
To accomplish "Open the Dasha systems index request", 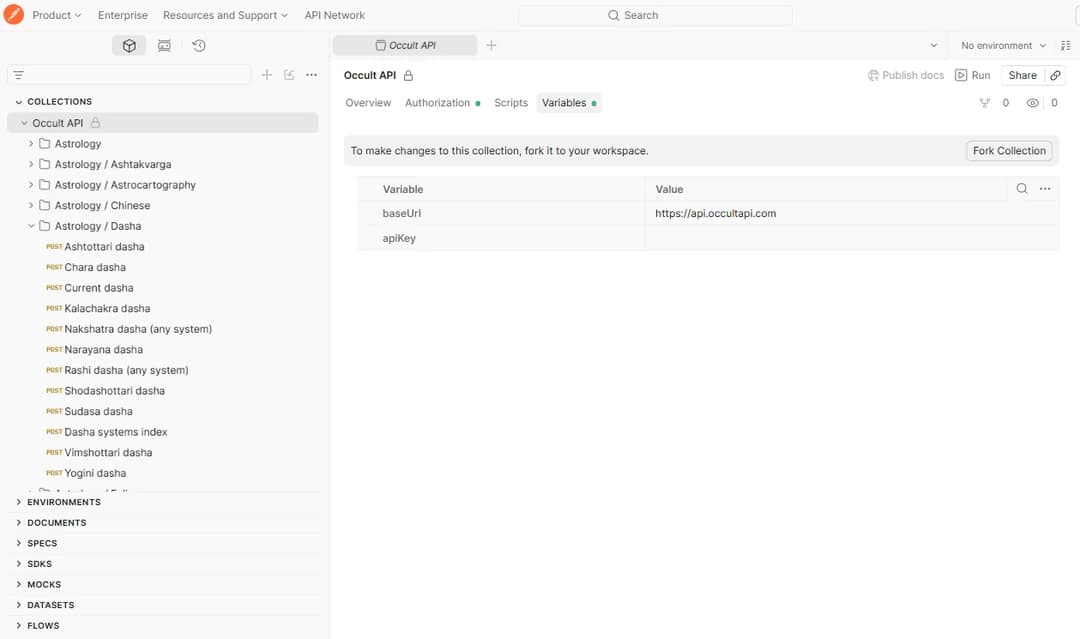I will (x=116, y=432).
